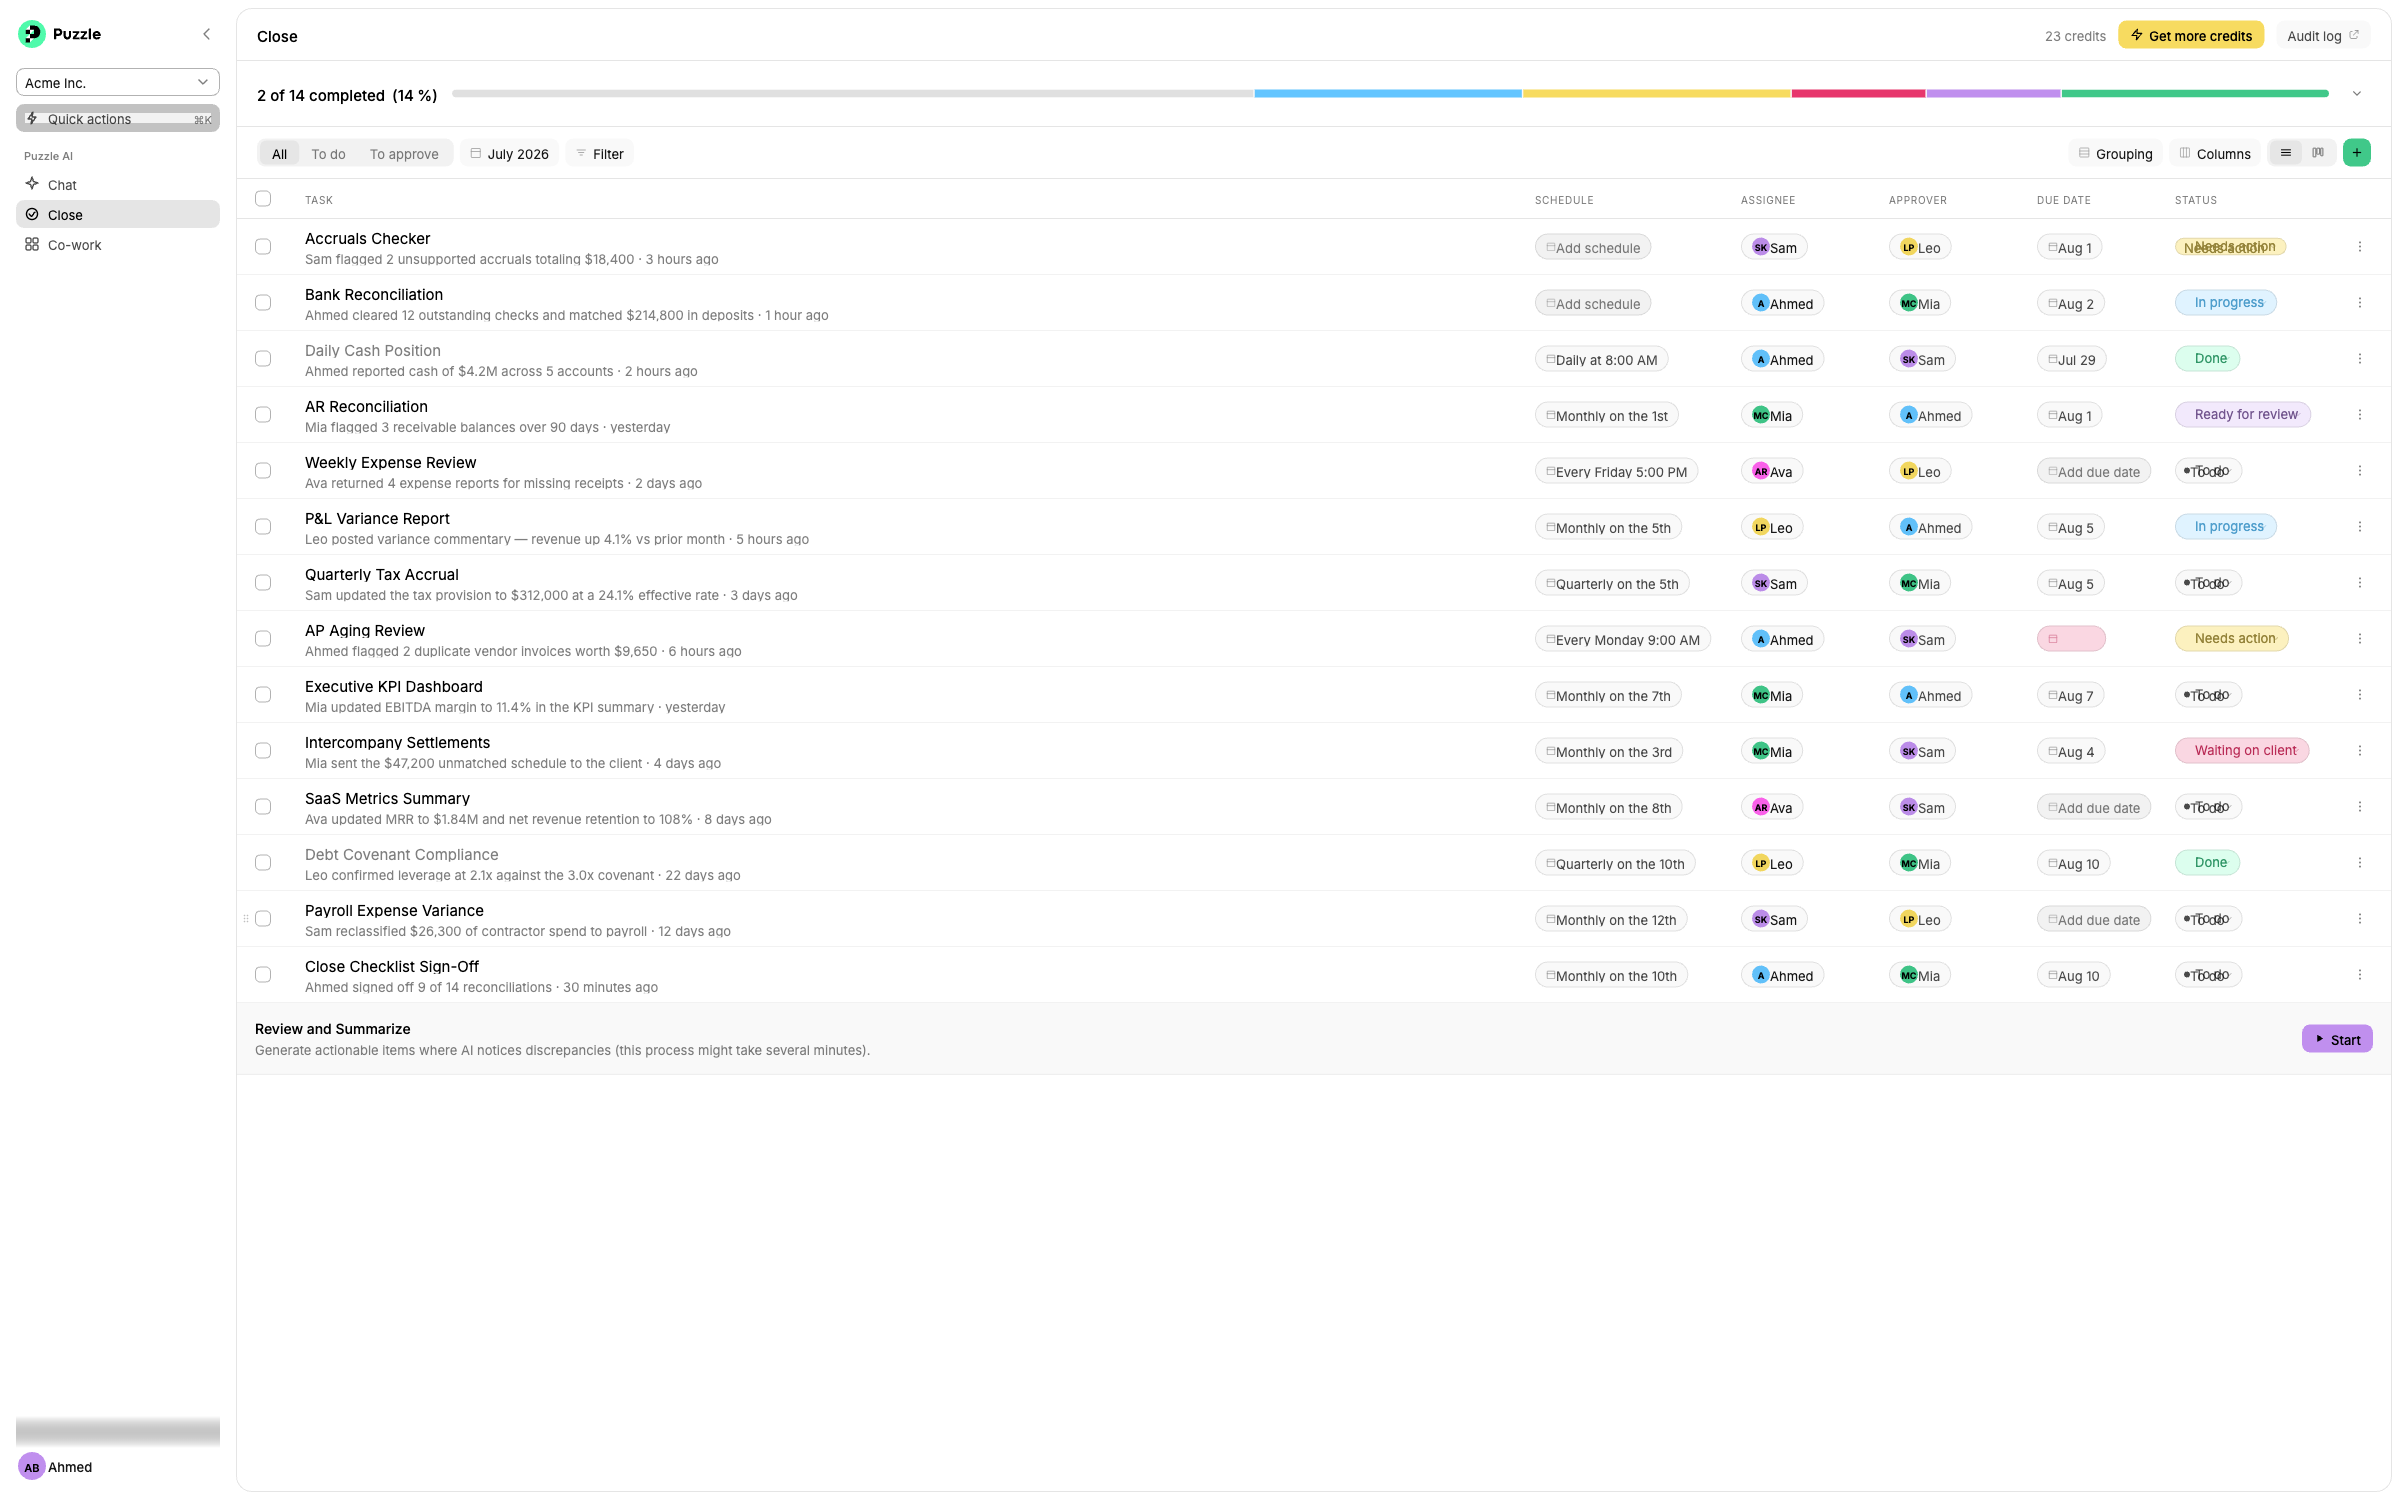Click the empty red due date for AP Aging Review

click(x=2071, y=639)
